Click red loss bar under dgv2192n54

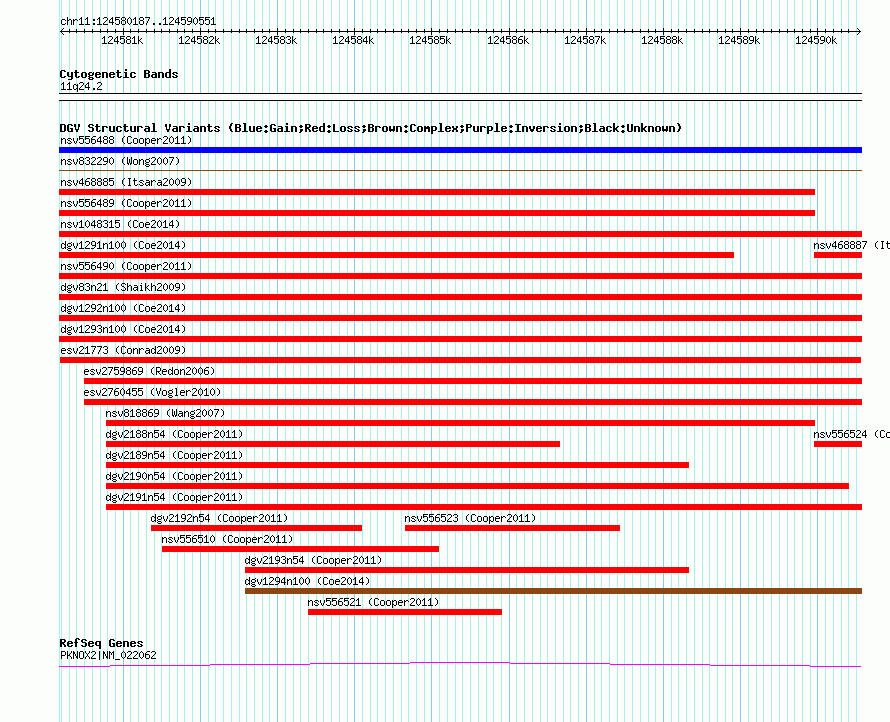256,528
